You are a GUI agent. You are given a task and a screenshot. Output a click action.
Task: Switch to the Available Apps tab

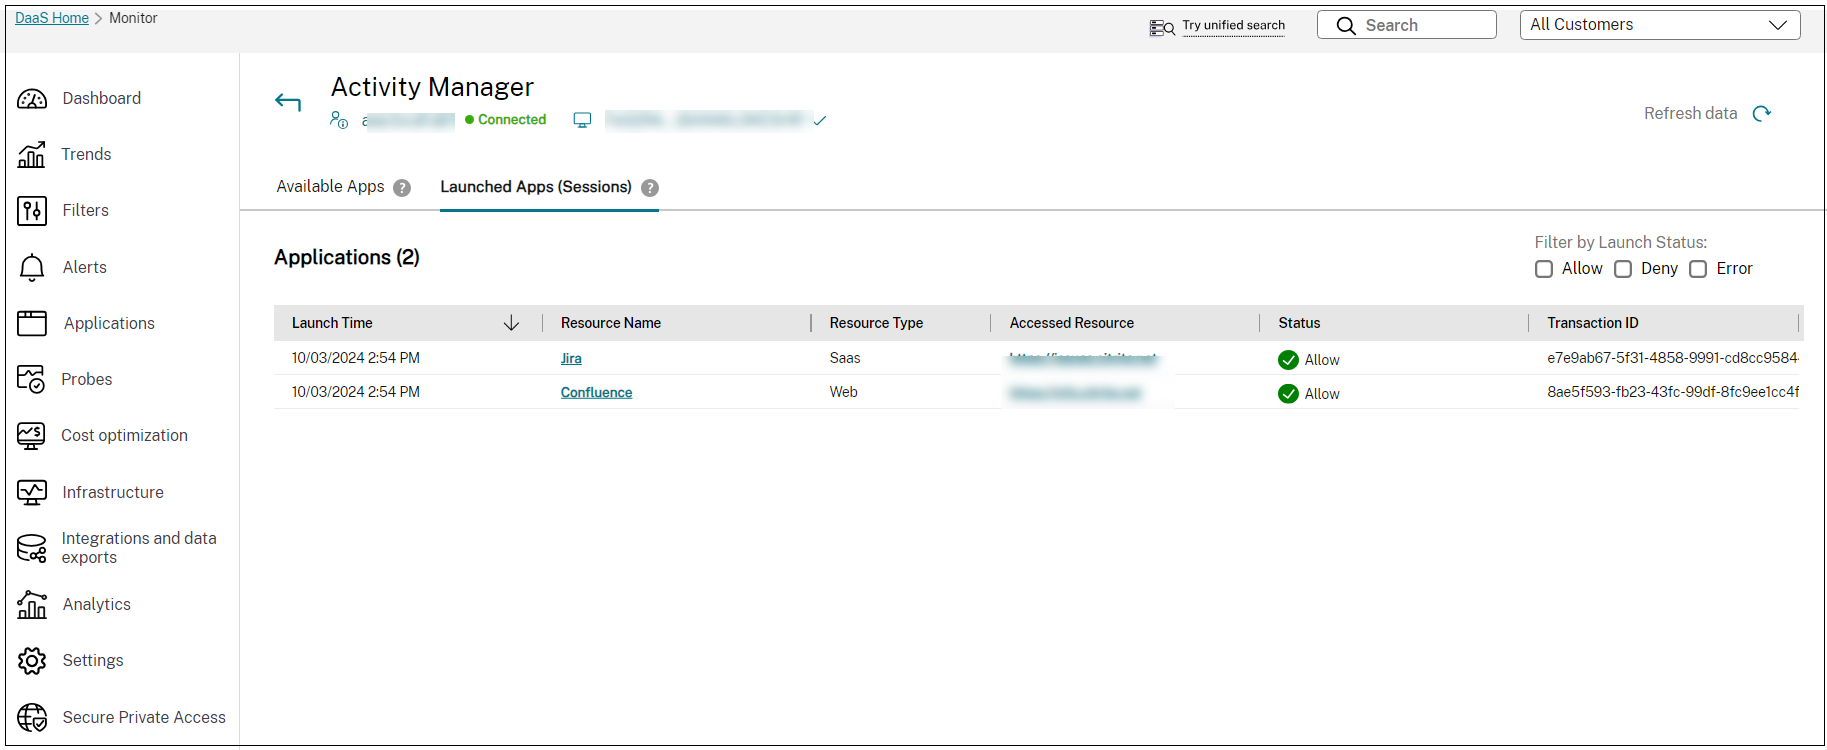(x=330, y=187)
